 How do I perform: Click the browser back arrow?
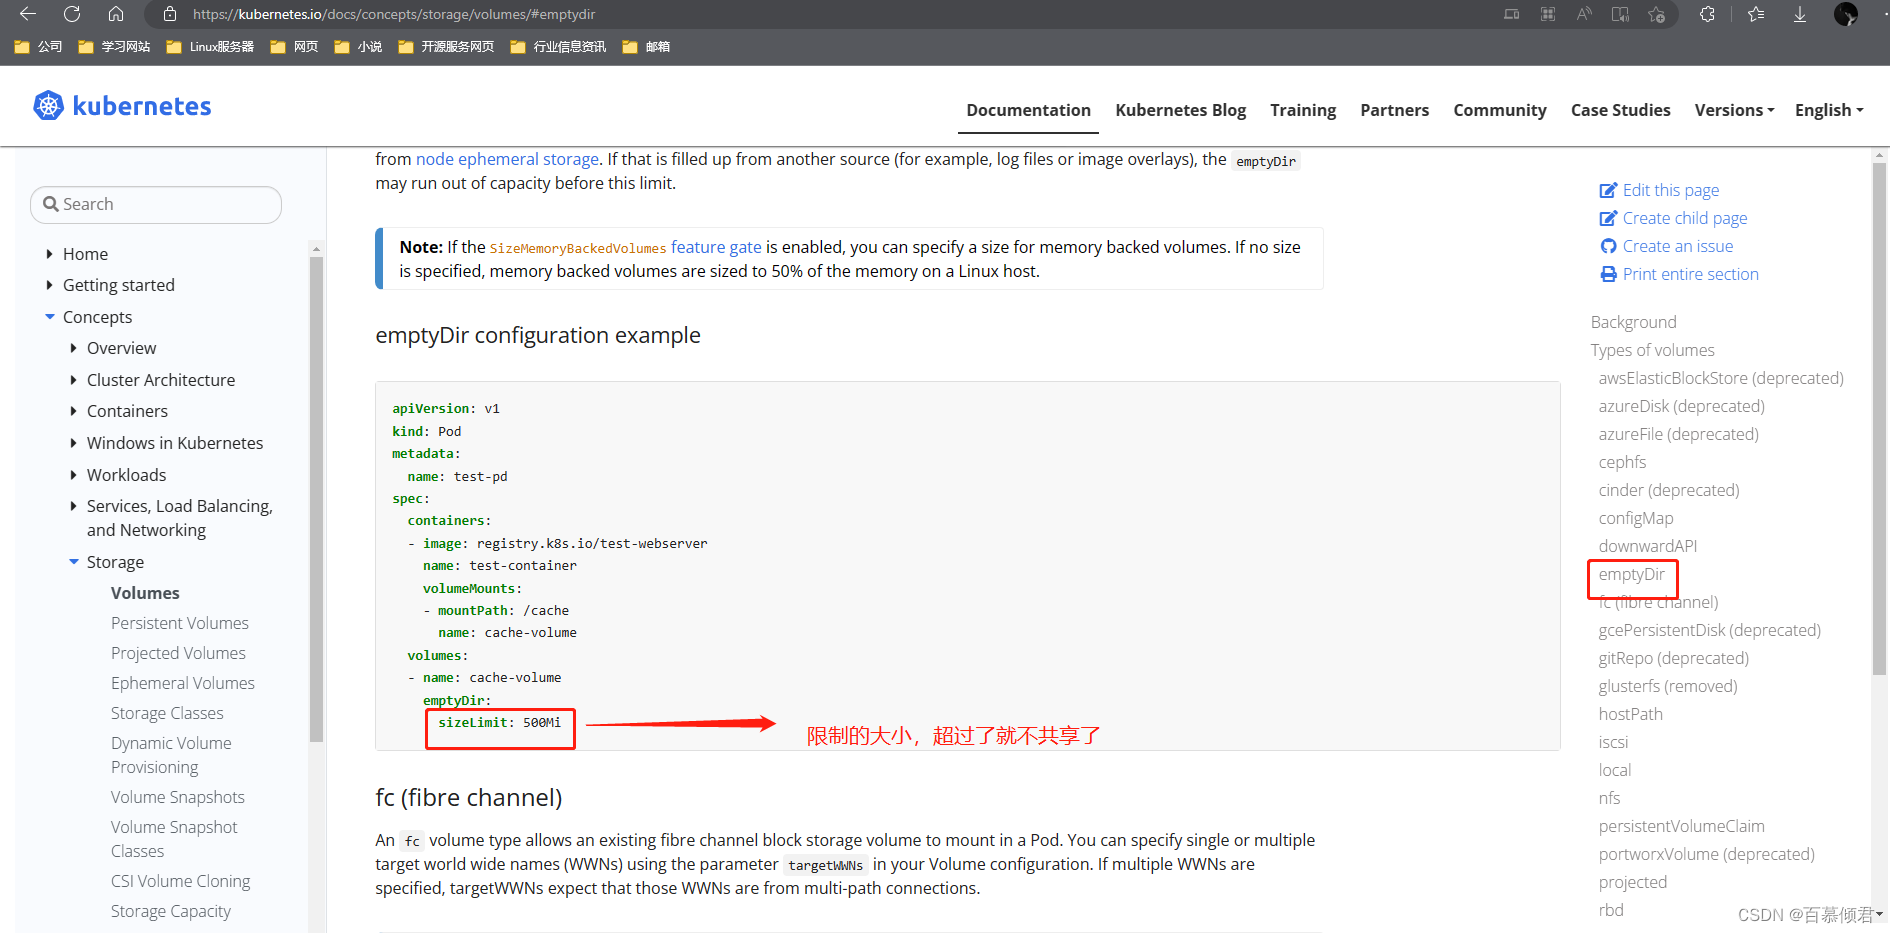click(28, 14)
